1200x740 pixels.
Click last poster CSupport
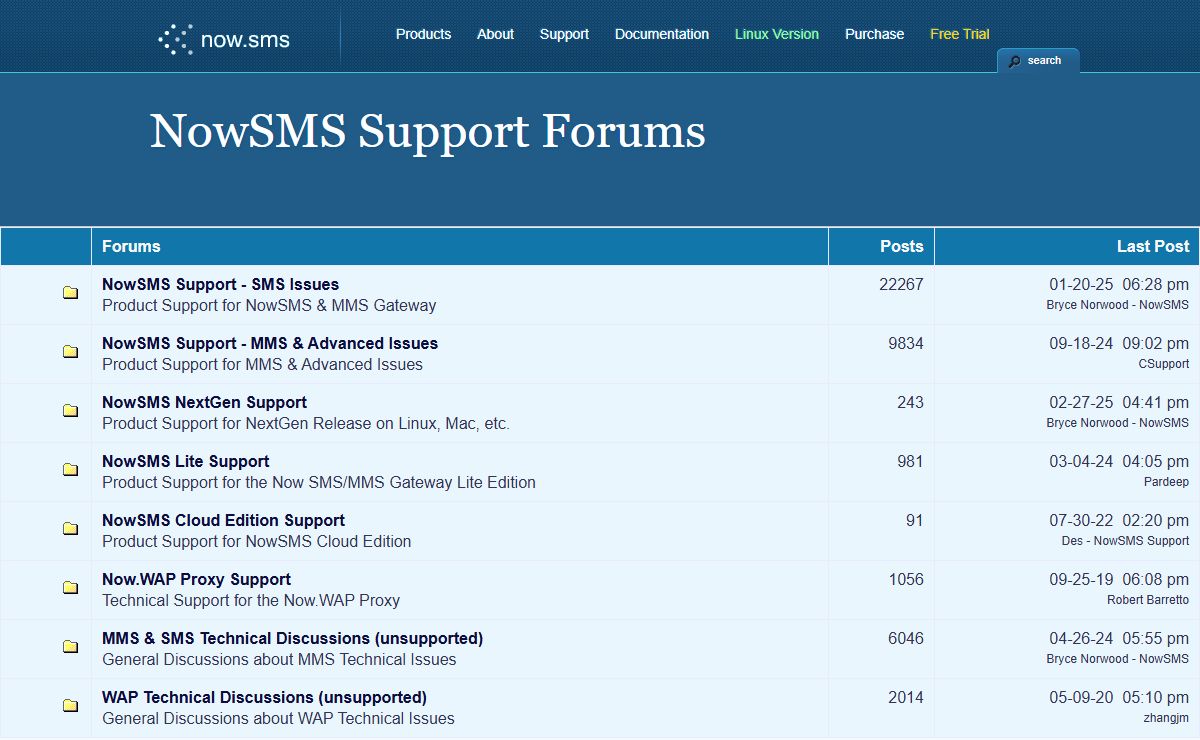(x=1164, y=364)
